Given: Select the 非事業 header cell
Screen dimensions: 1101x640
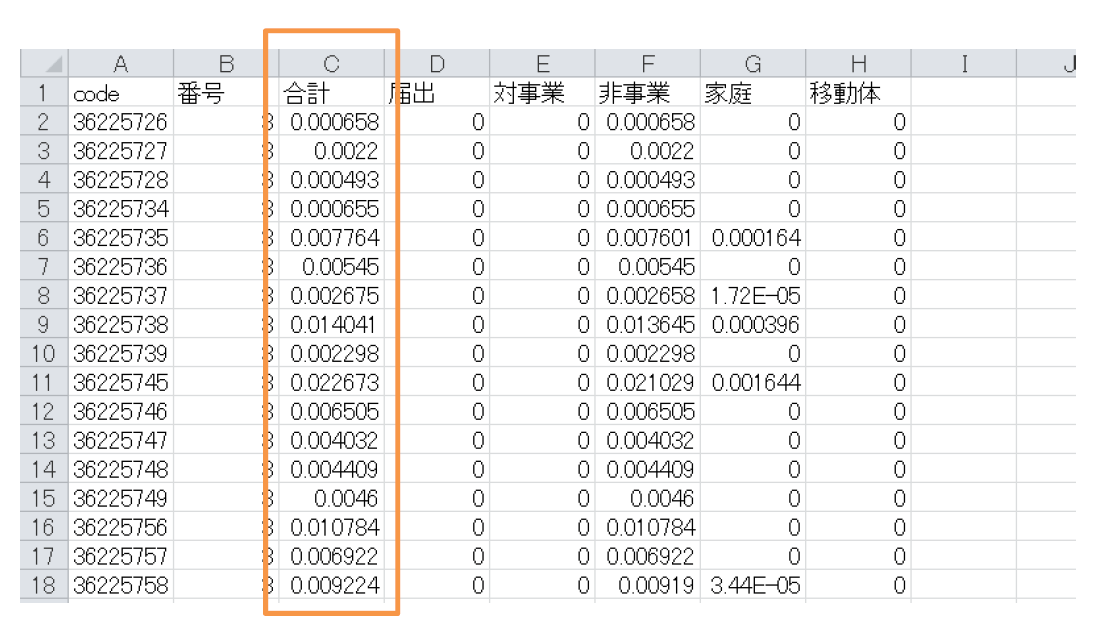Looking at the screenshot, I should point(647,94).
